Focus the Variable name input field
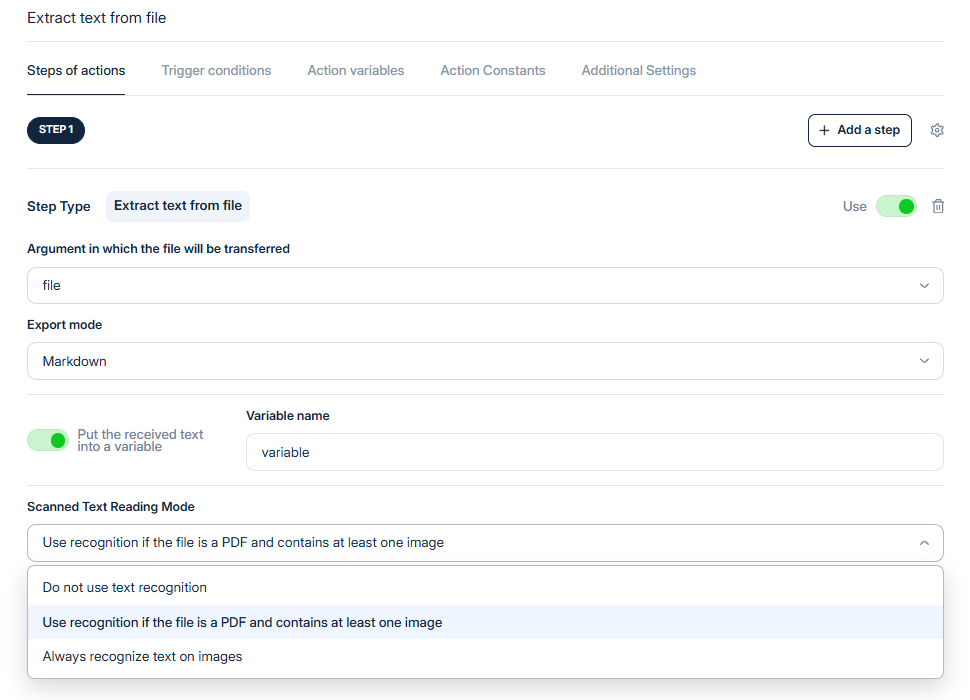970x700 pixels. 594,452
